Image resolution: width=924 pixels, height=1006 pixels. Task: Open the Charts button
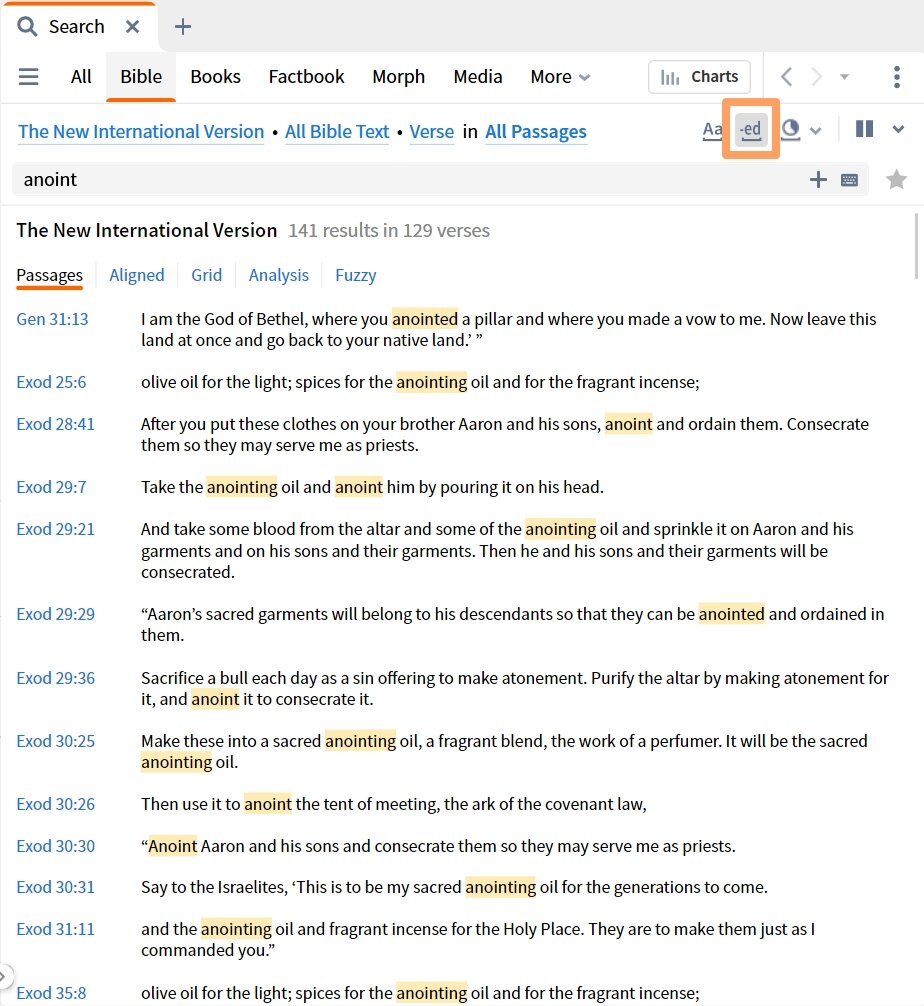click(x=699, y=77)
